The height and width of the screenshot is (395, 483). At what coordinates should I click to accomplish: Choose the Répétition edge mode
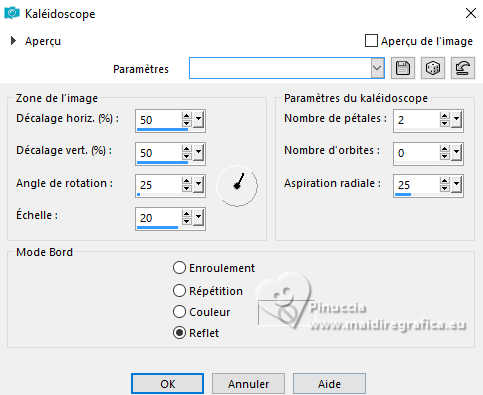[x=179, y=291]
